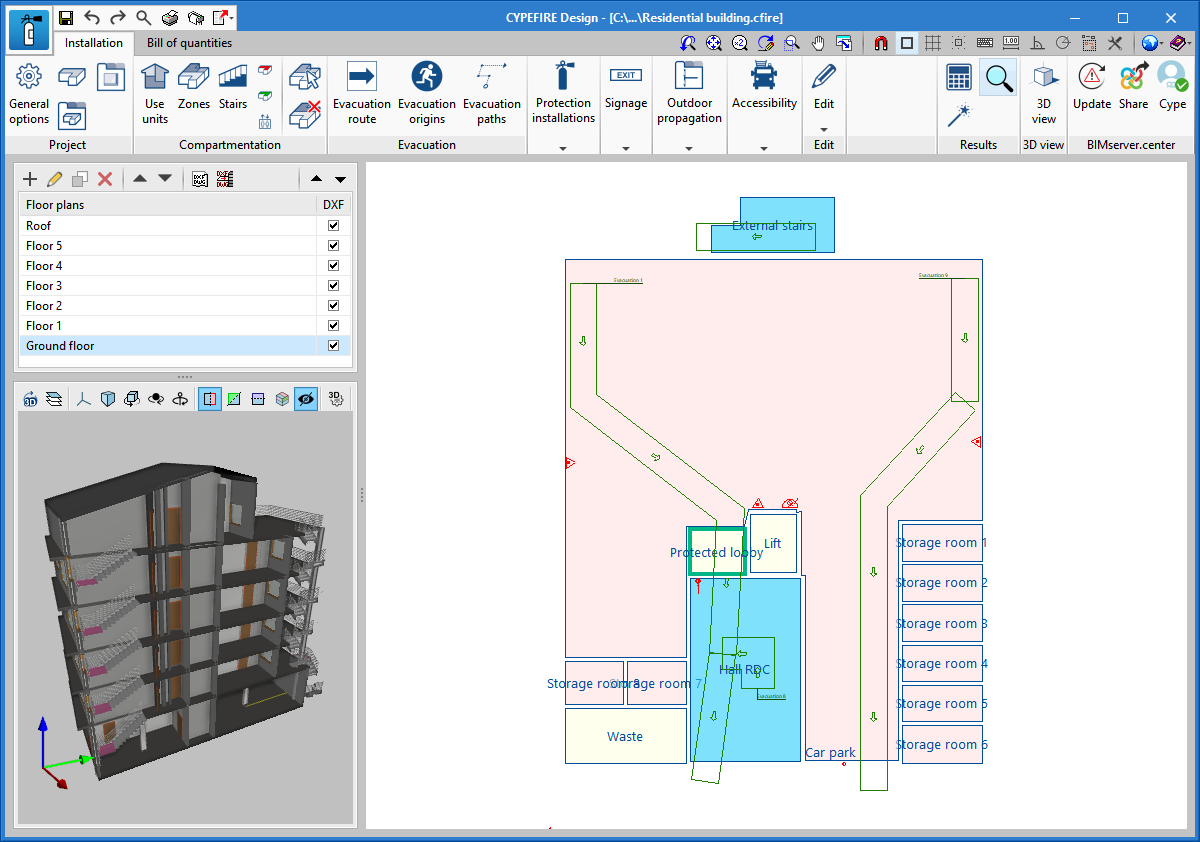Open General options gear icon

(29, 77)
